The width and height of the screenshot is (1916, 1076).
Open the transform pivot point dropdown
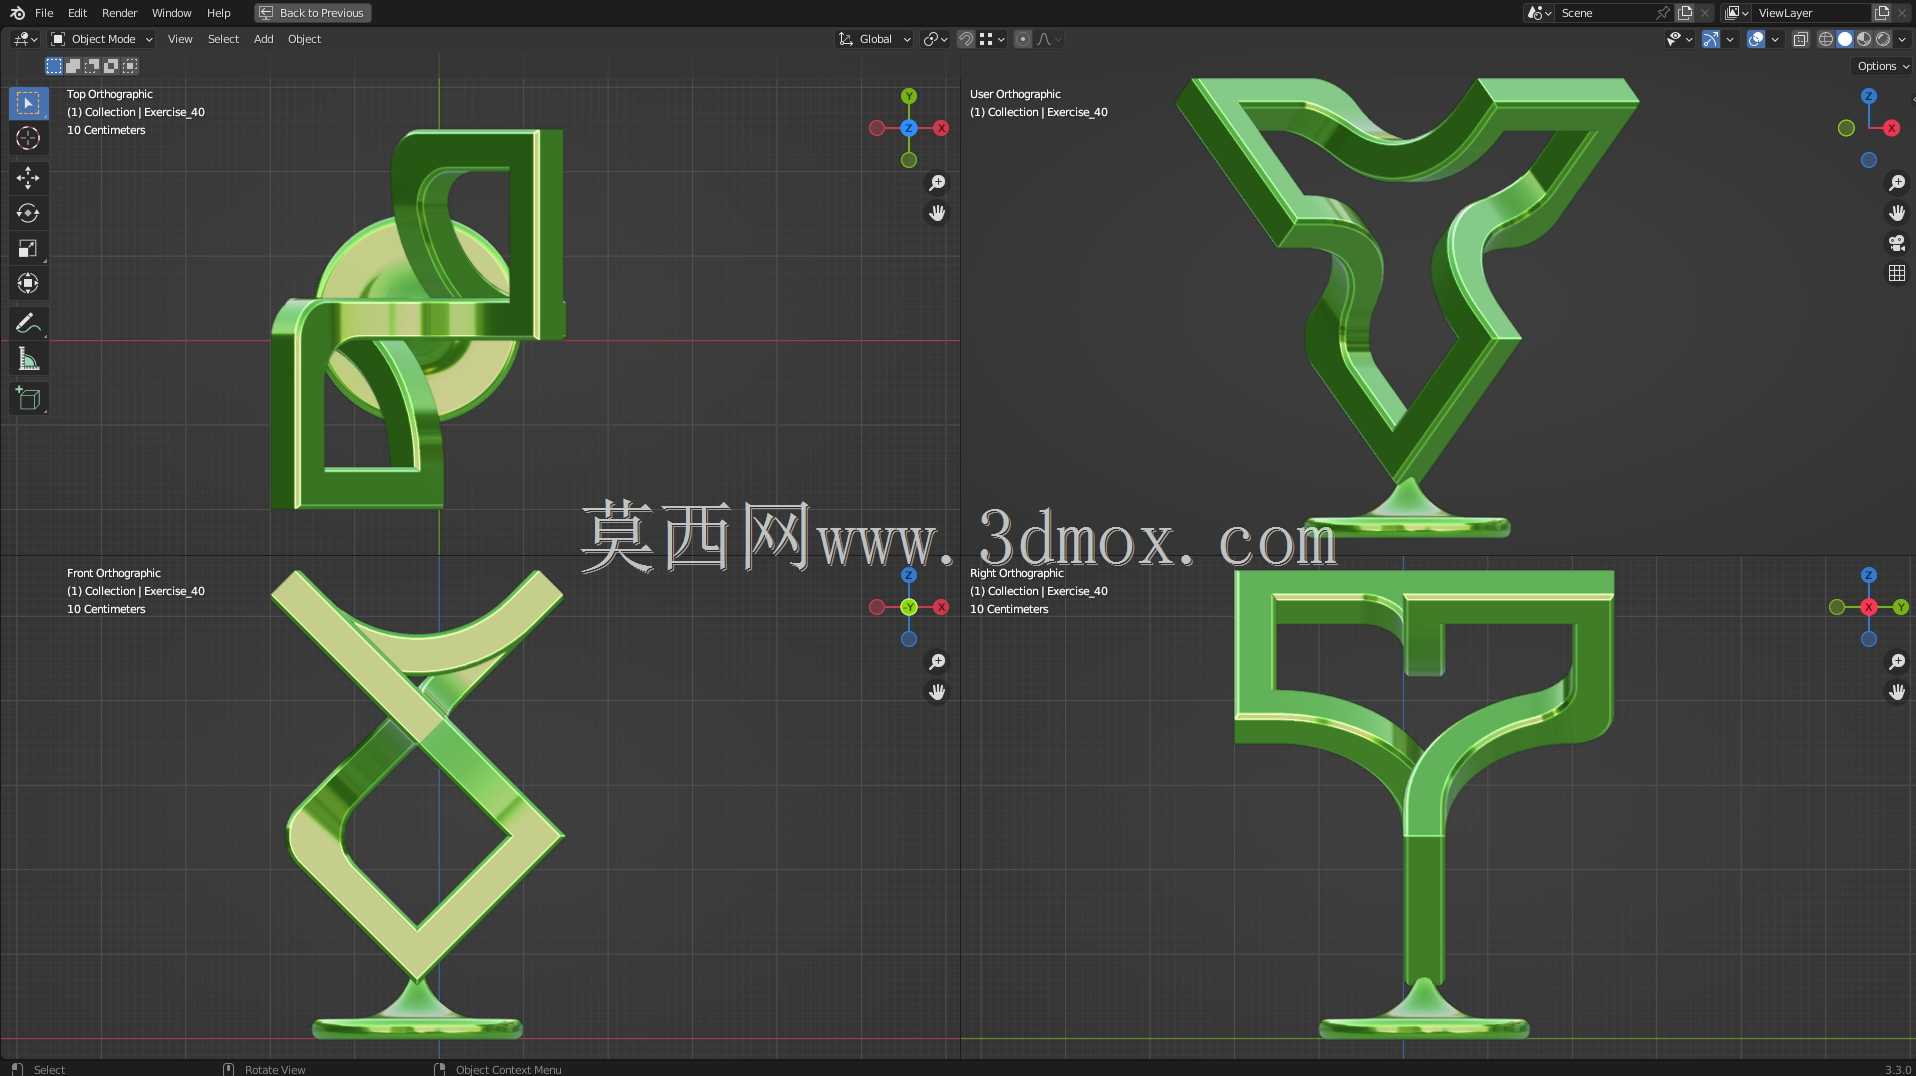935,39
